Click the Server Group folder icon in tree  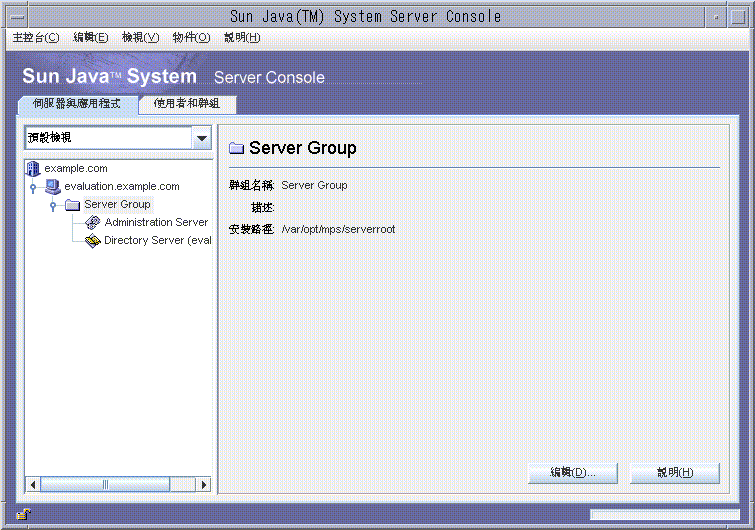pos(72,205)
